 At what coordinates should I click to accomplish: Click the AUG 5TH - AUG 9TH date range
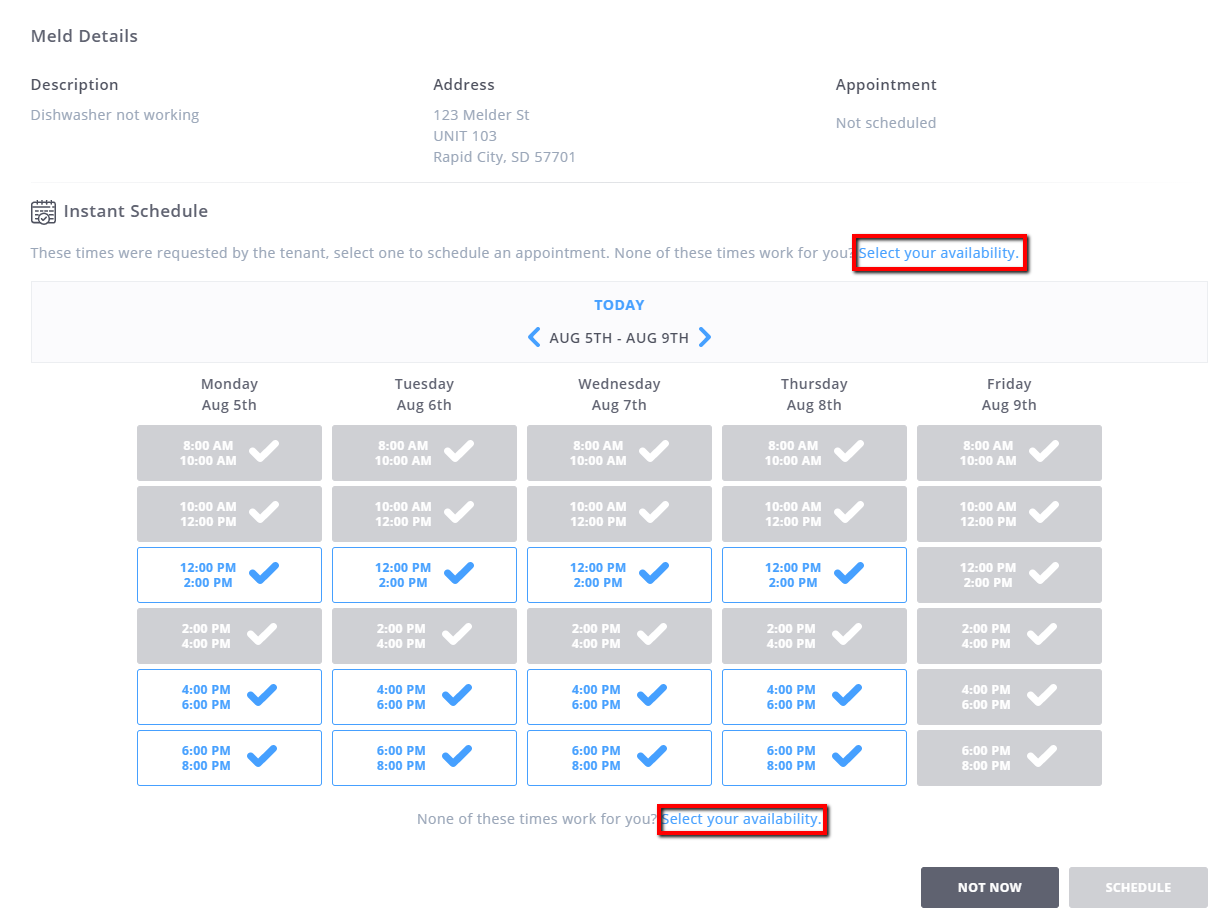click(x=619, y=337)
